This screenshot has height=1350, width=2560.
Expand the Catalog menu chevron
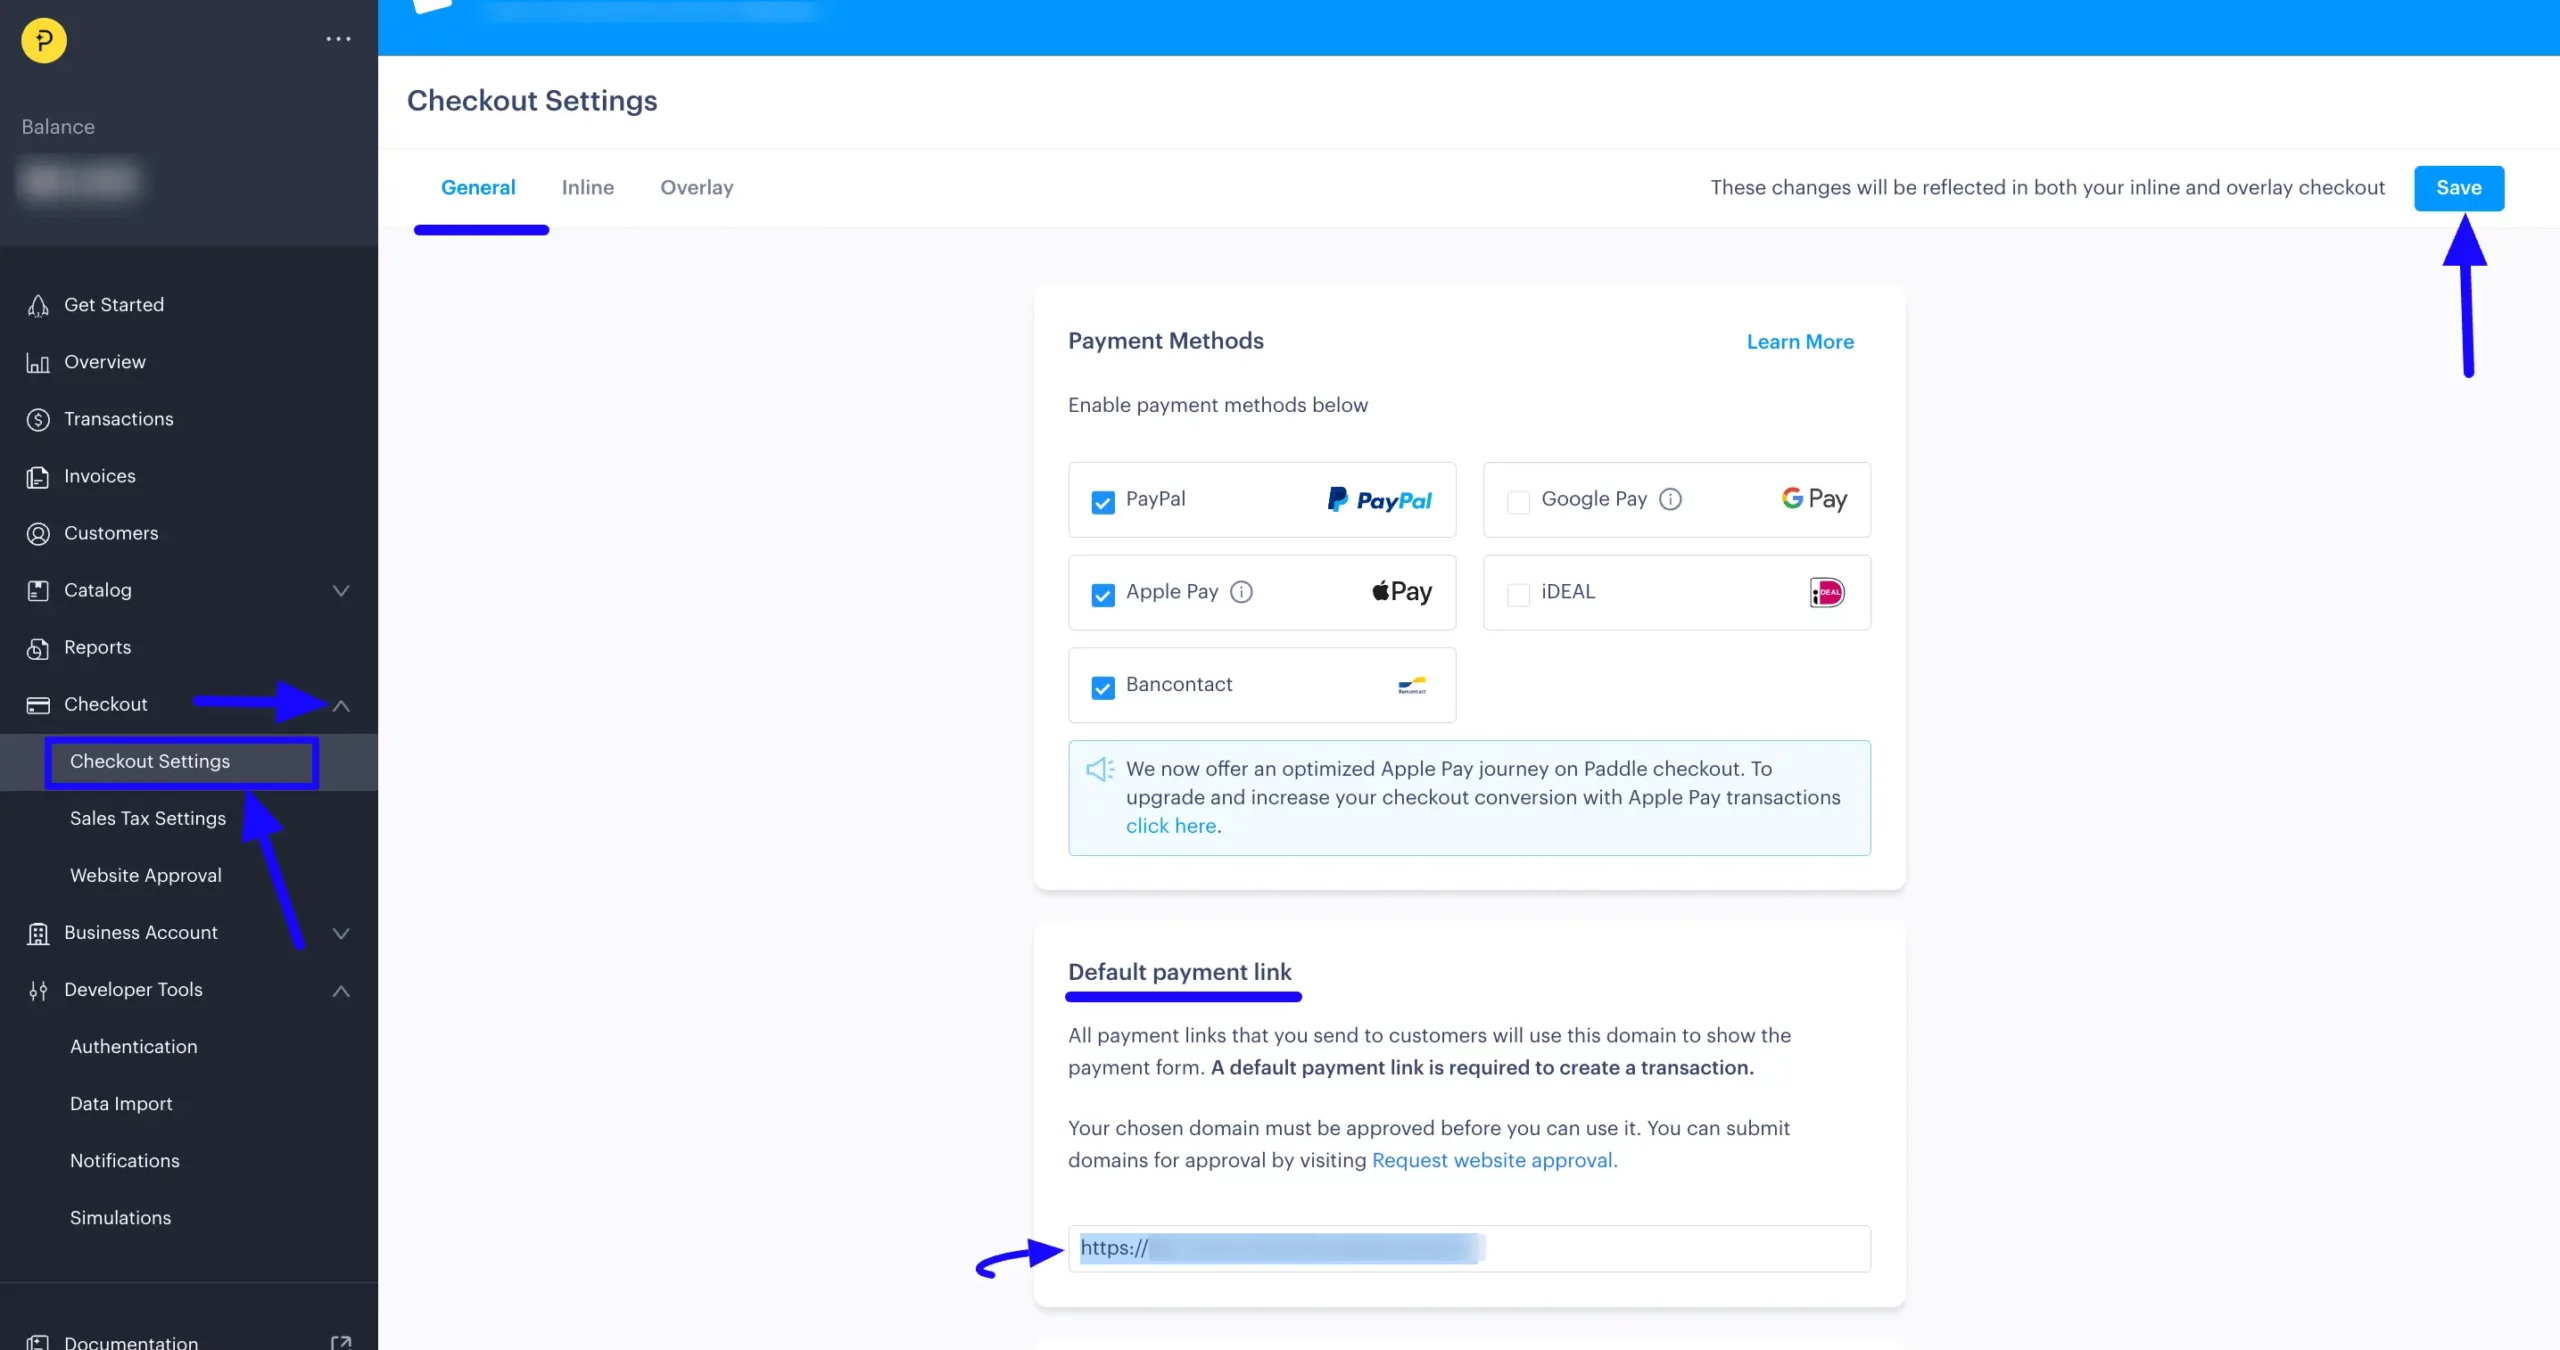point(341,591)
